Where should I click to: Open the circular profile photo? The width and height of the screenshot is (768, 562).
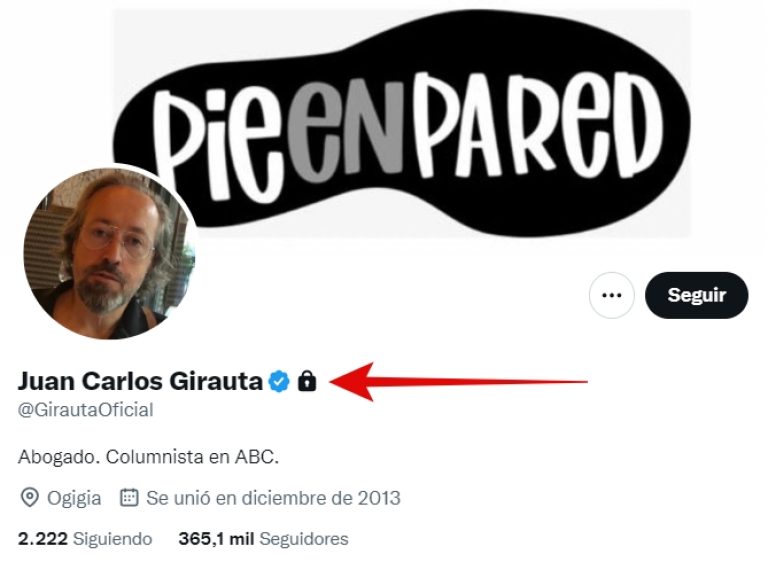point(110,253)
